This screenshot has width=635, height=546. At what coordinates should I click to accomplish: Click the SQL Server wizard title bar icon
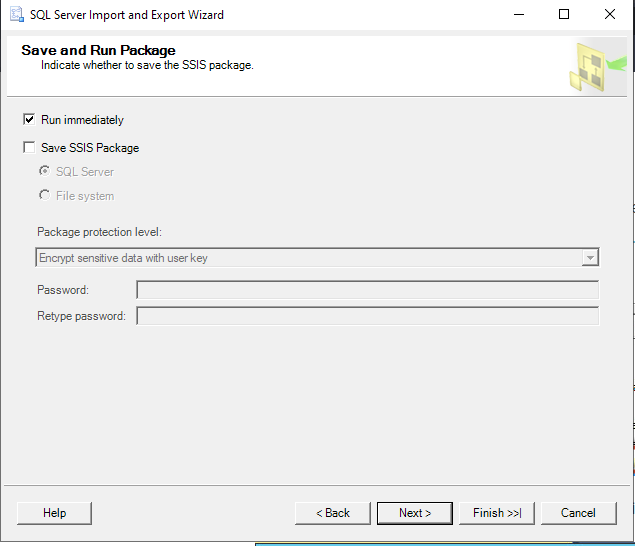17,14
